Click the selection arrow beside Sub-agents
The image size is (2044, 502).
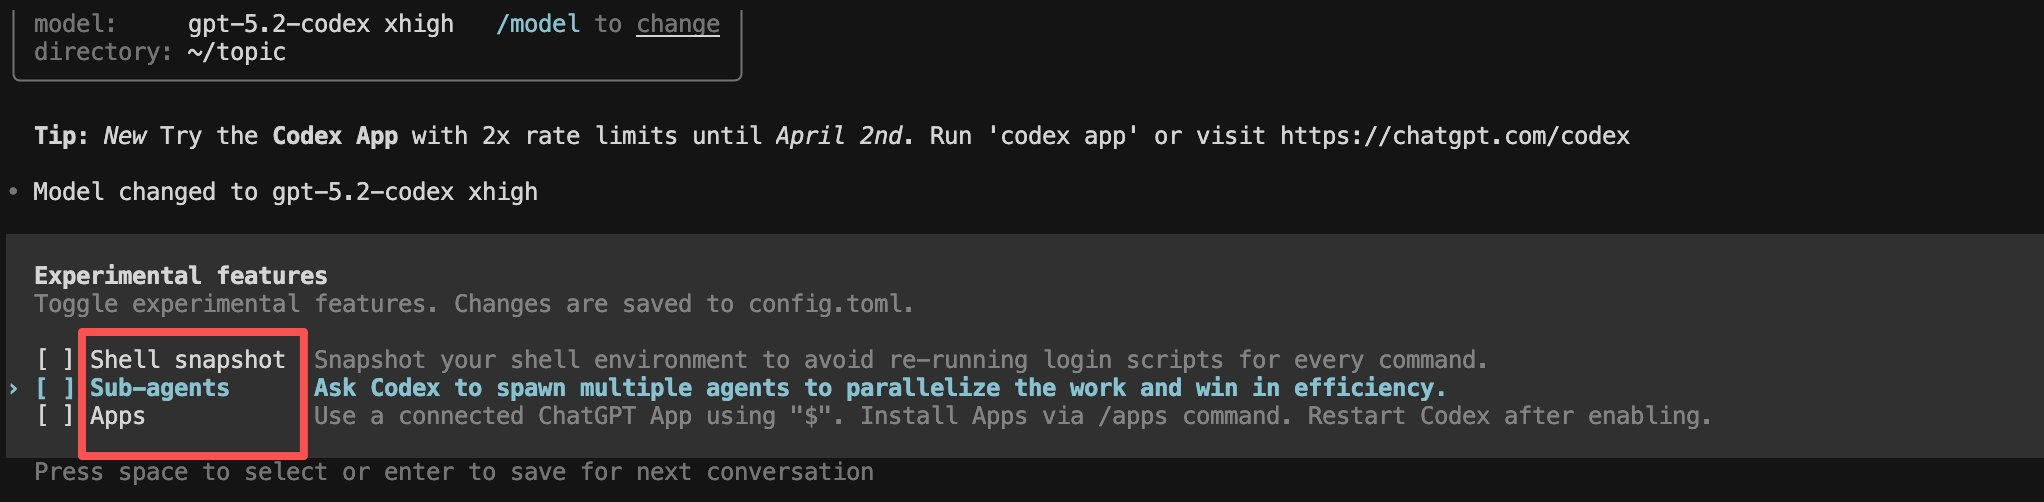13,388
